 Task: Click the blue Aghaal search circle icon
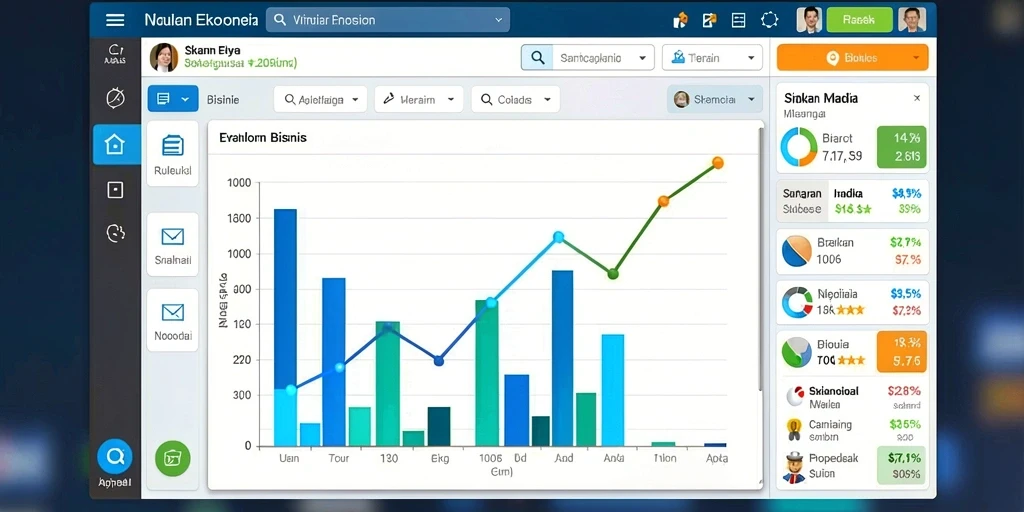115,456
